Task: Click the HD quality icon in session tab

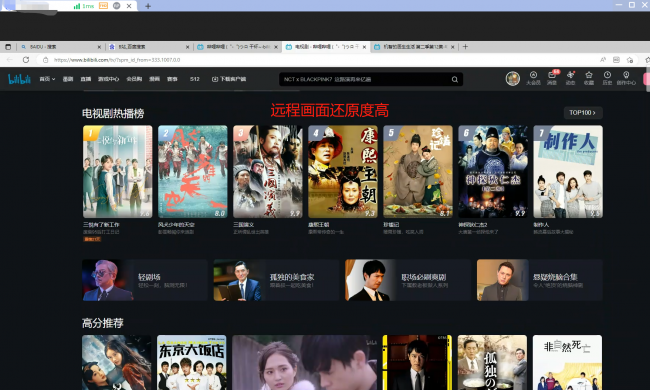Action: click(103, 6)
